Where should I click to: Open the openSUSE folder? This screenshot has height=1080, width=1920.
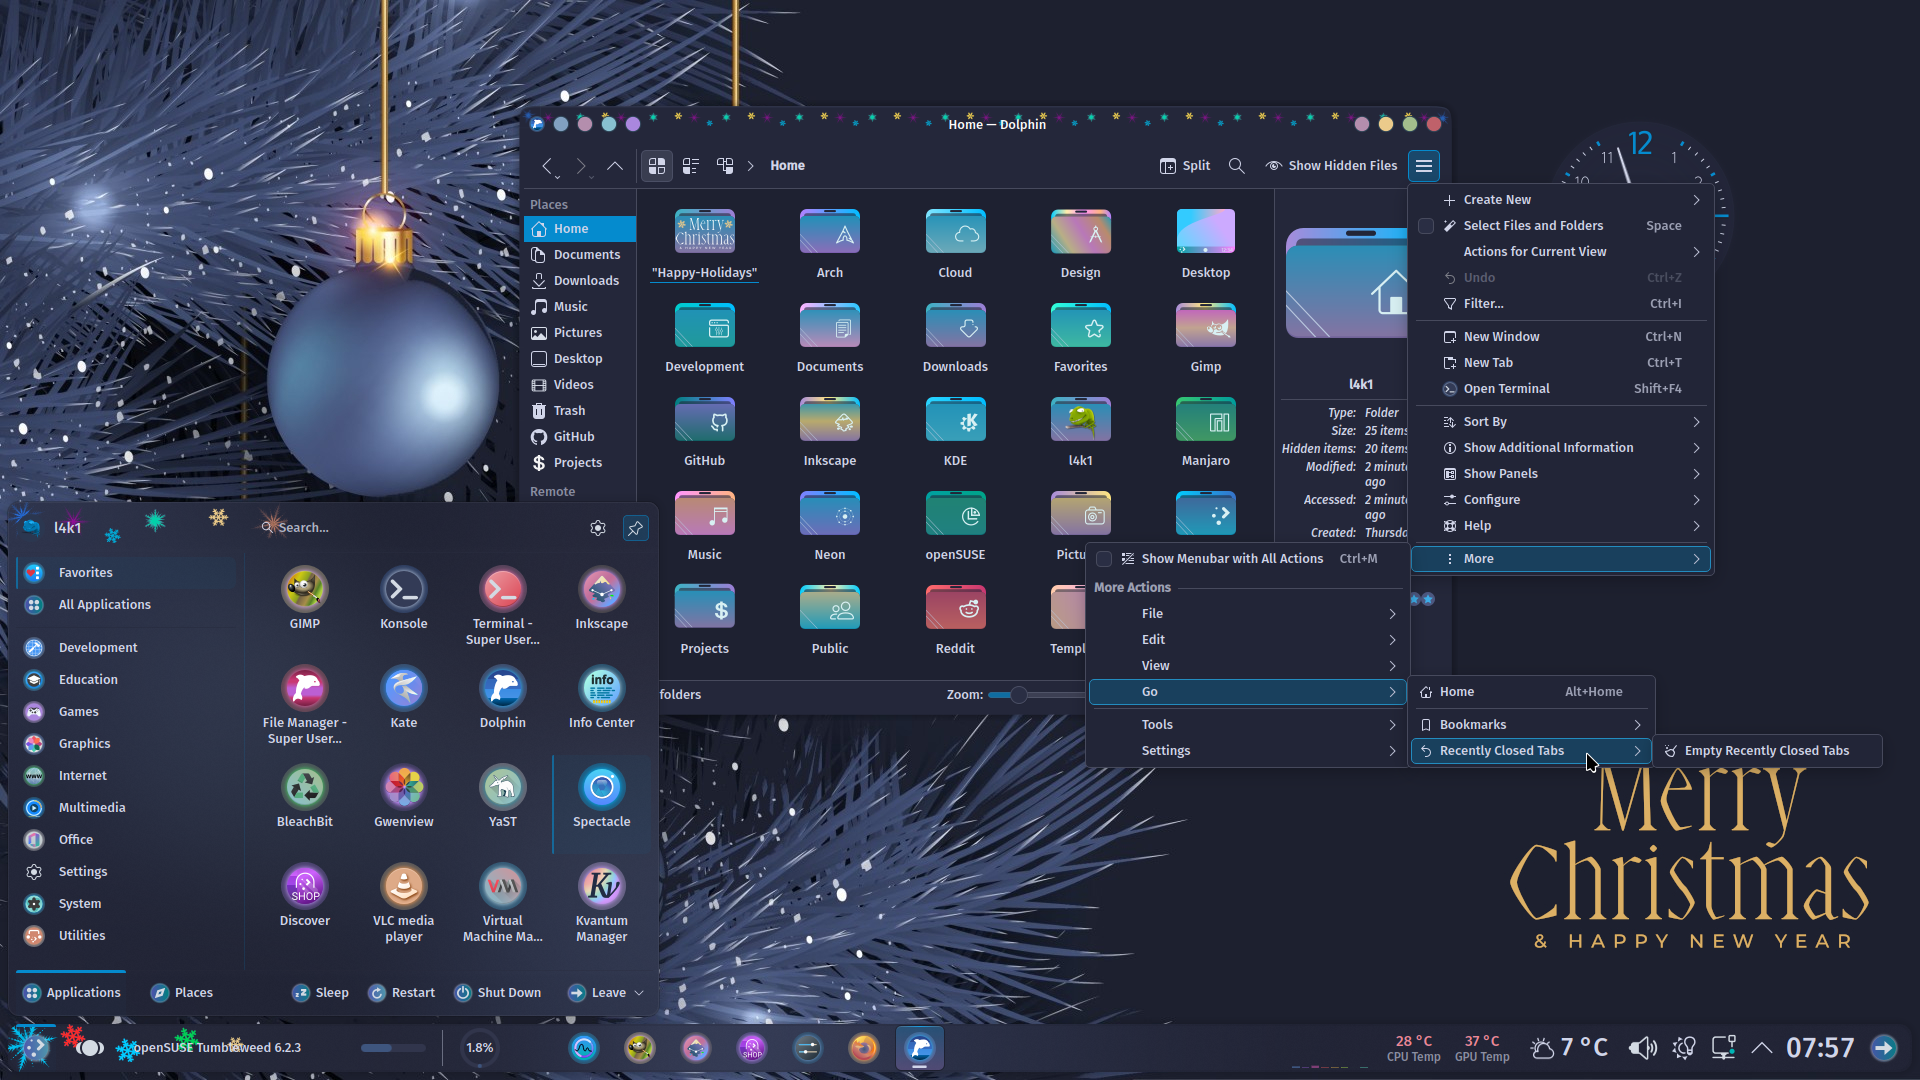point(955,525)
